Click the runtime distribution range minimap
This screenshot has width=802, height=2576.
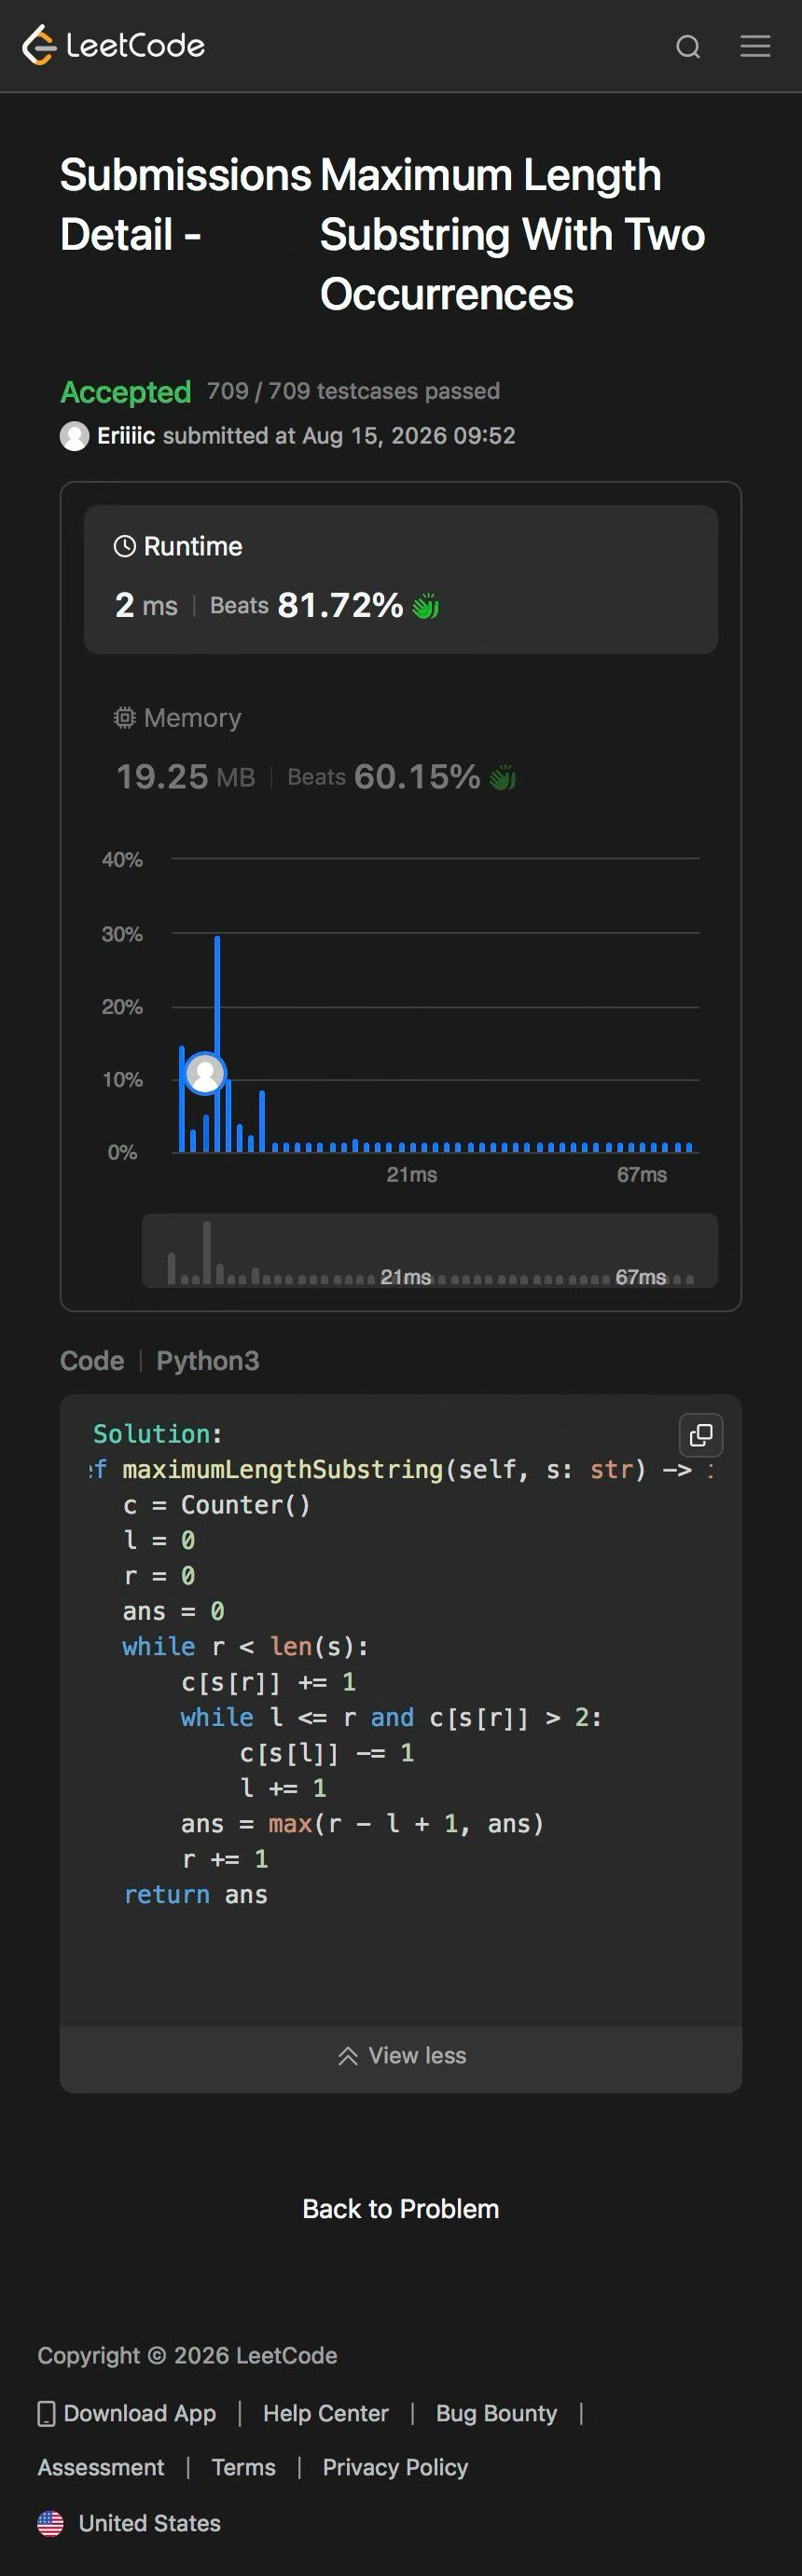430,1250
